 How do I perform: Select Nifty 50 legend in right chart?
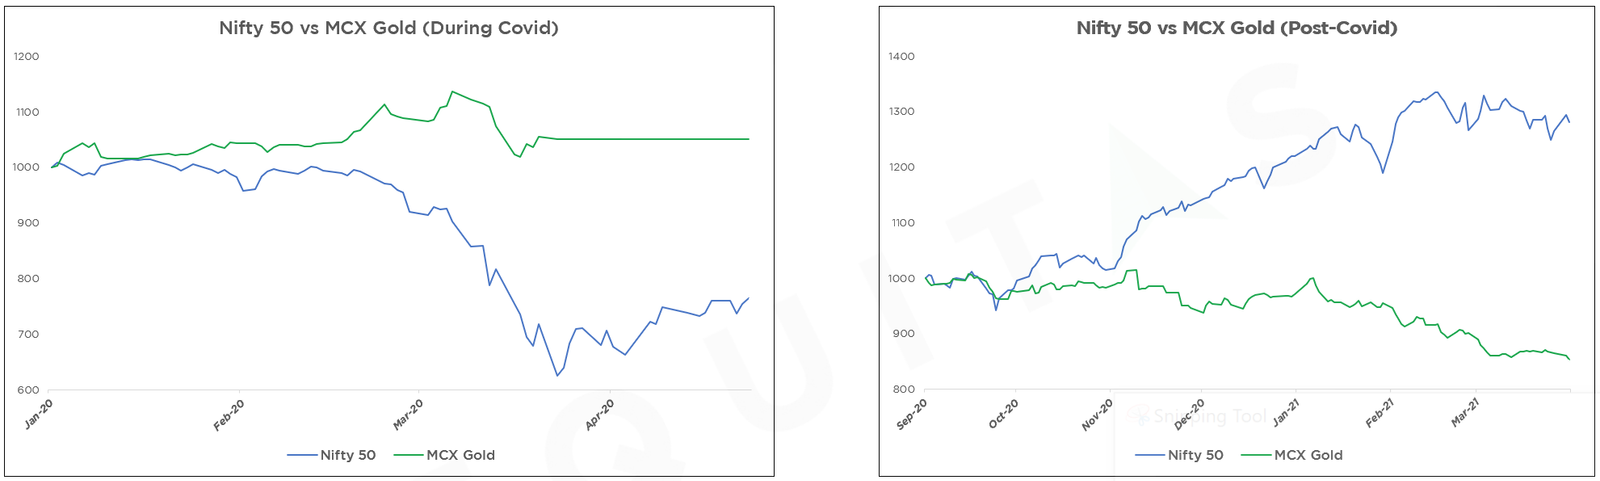[x=1196, y=455]
